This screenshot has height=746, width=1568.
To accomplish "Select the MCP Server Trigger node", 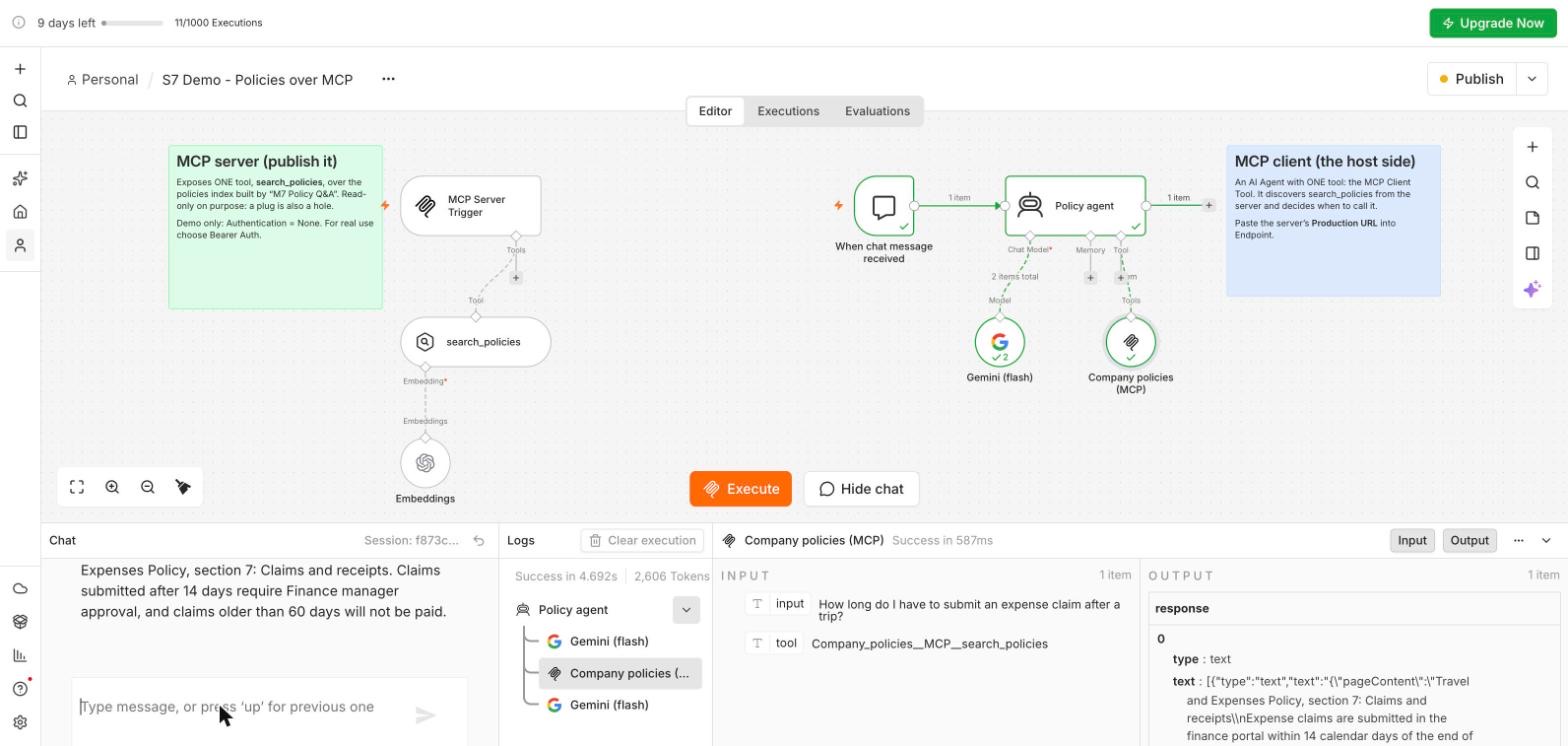I will (471, 206).
